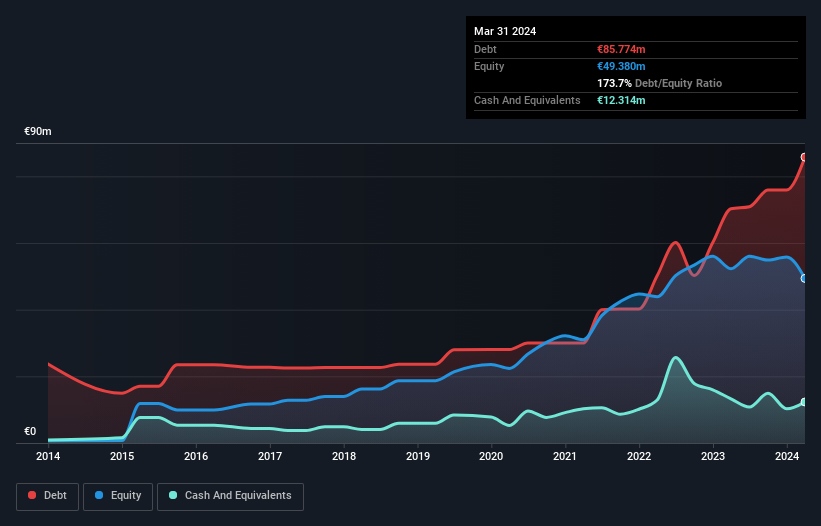Click the 2019 x-axis label

click(418, 456)
